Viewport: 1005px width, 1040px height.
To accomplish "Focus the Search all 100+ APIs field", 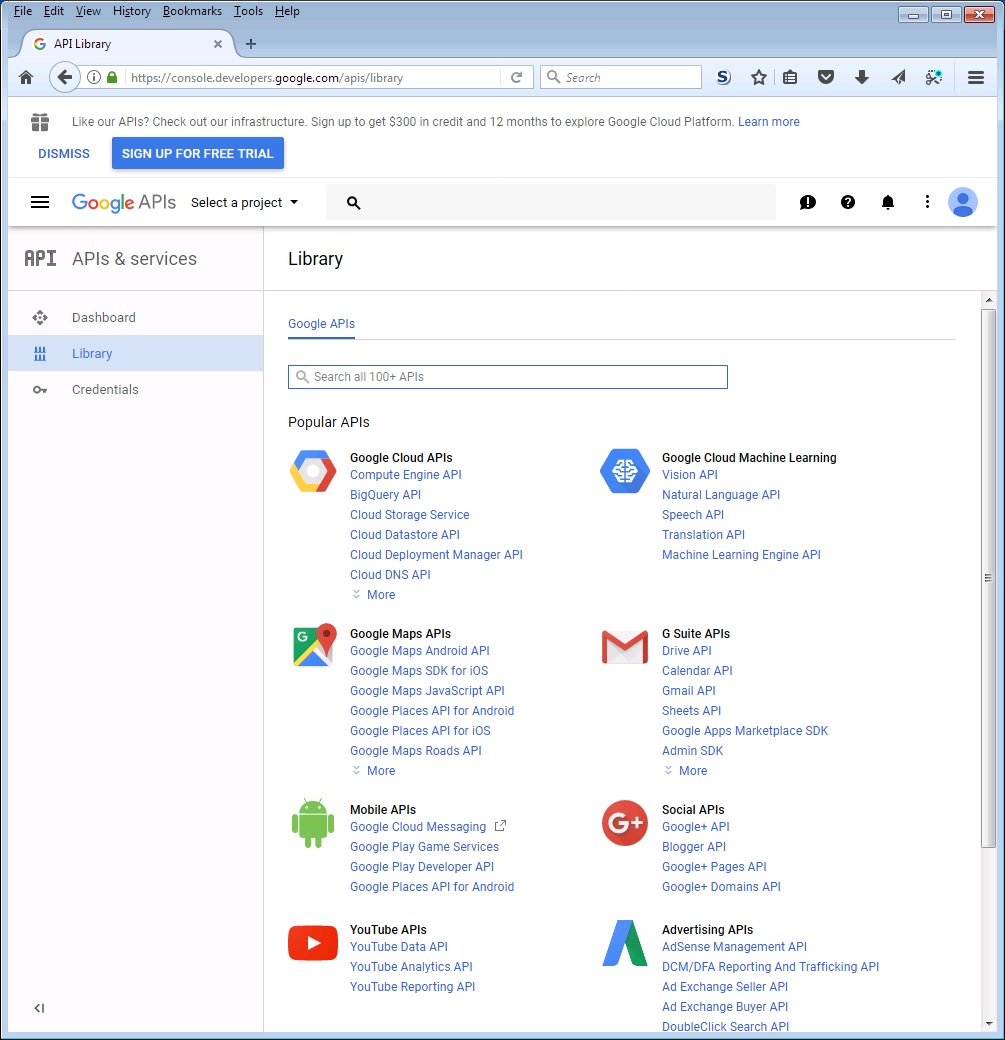I will click(x=507, y=377).
